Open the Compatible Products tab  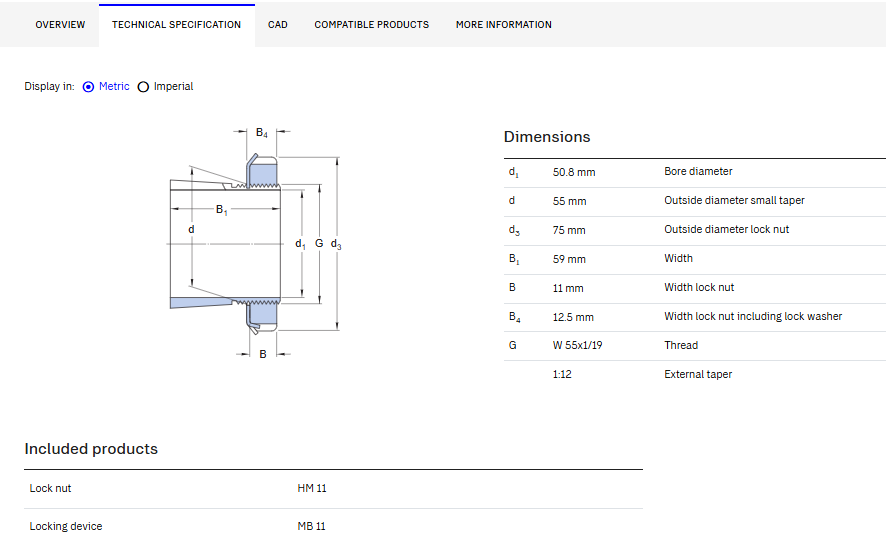pyautogui.click(x=371, y=25)
